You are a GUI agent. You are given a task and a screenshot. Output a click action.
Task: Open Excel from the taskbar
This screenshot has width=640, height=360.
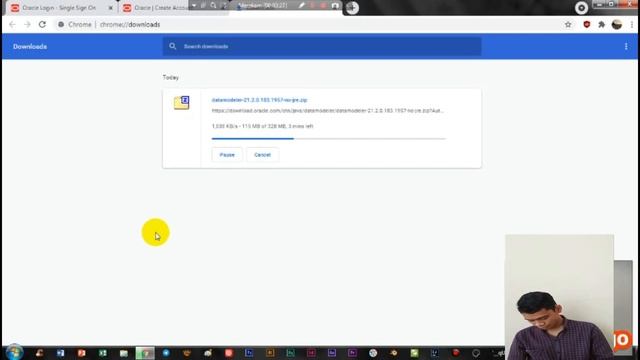[102, 353]
